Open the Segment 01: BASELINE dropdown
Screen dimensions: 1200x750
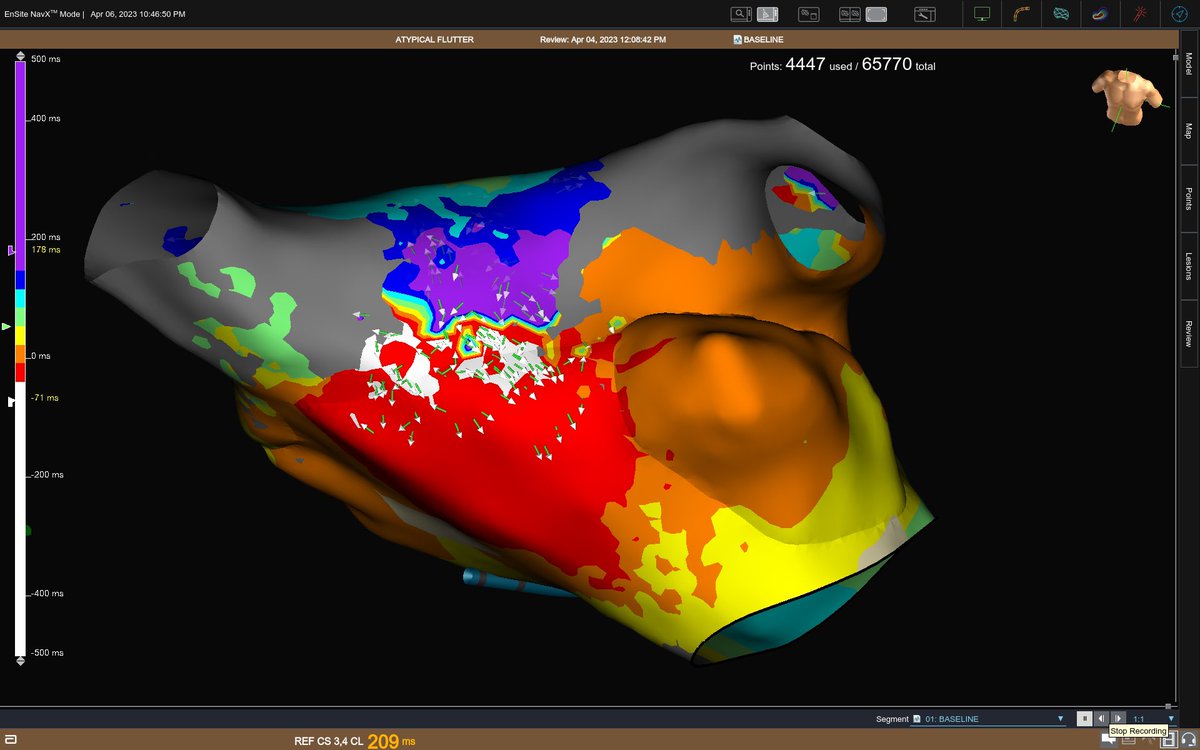988,719
